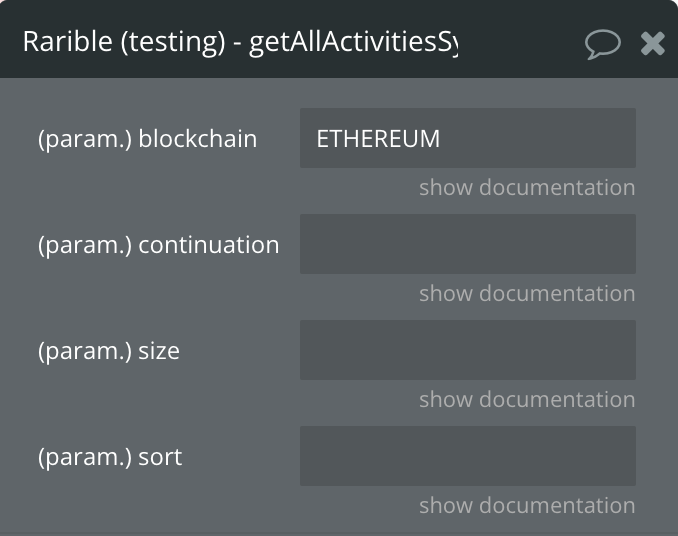This screenshot has height=536, width=678.
Task: Activate the empty sort parameter field
Action: [468, 456]
